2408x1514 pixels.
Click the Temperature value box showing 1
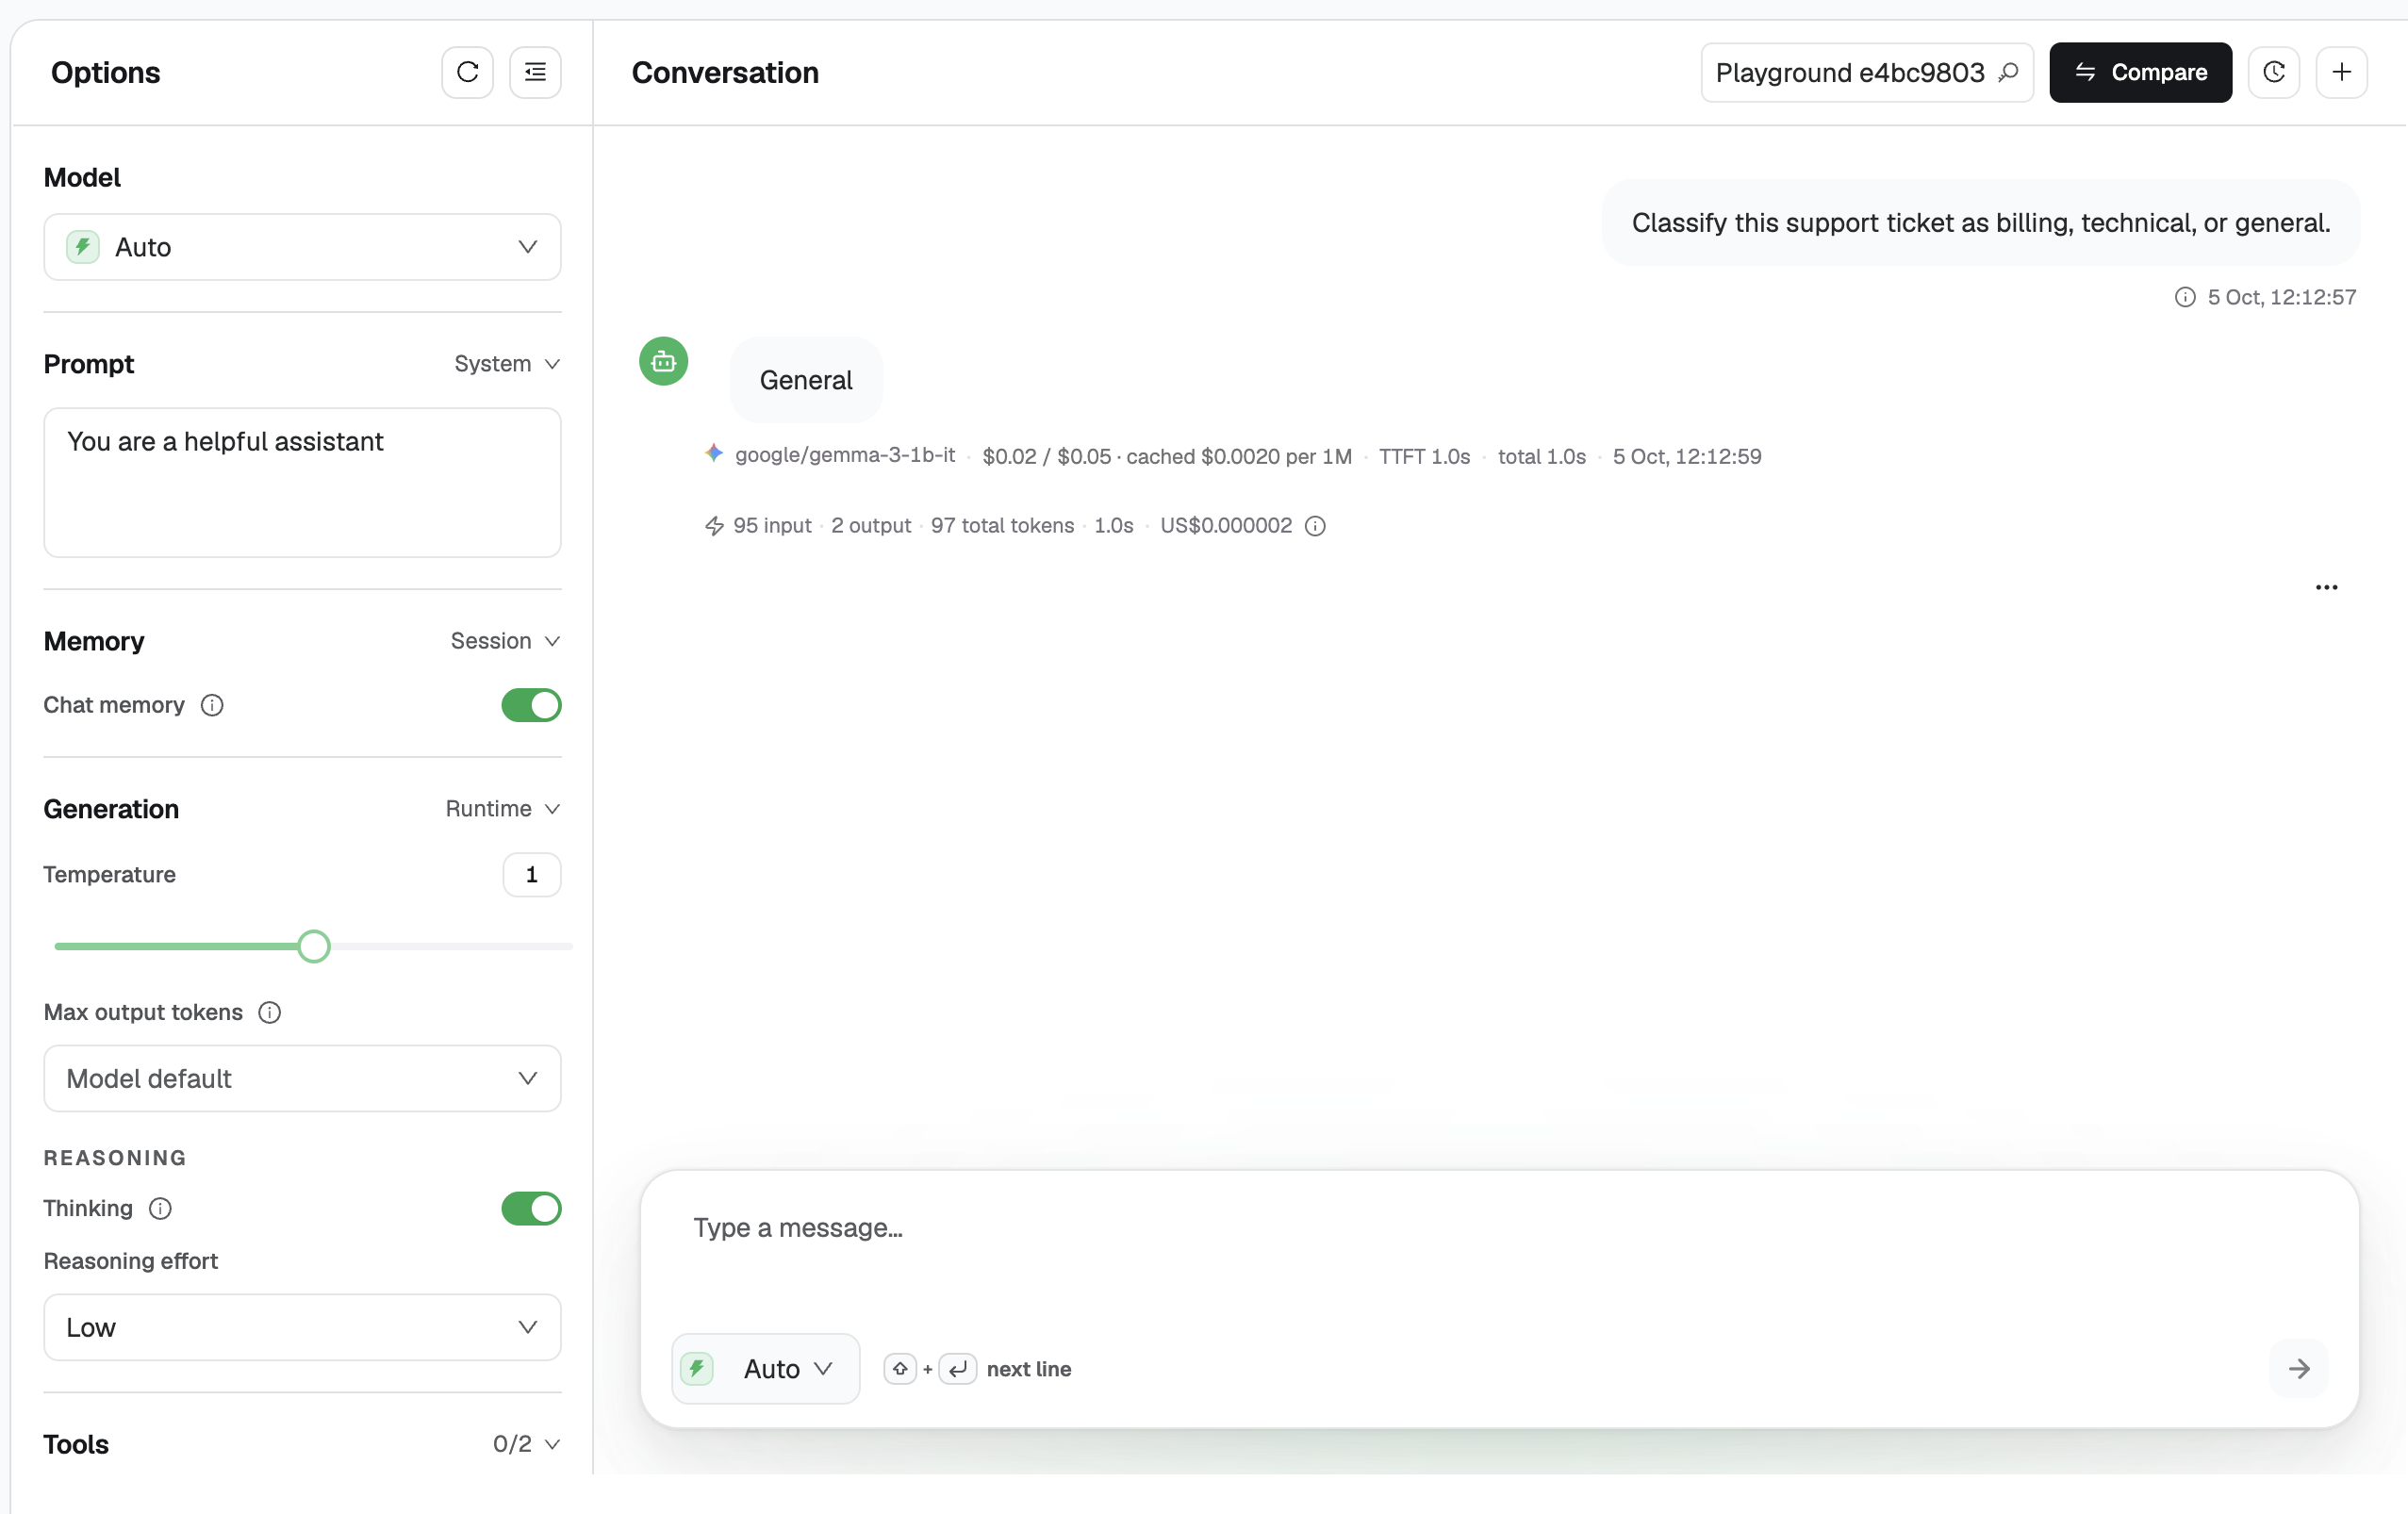point(531,875)
